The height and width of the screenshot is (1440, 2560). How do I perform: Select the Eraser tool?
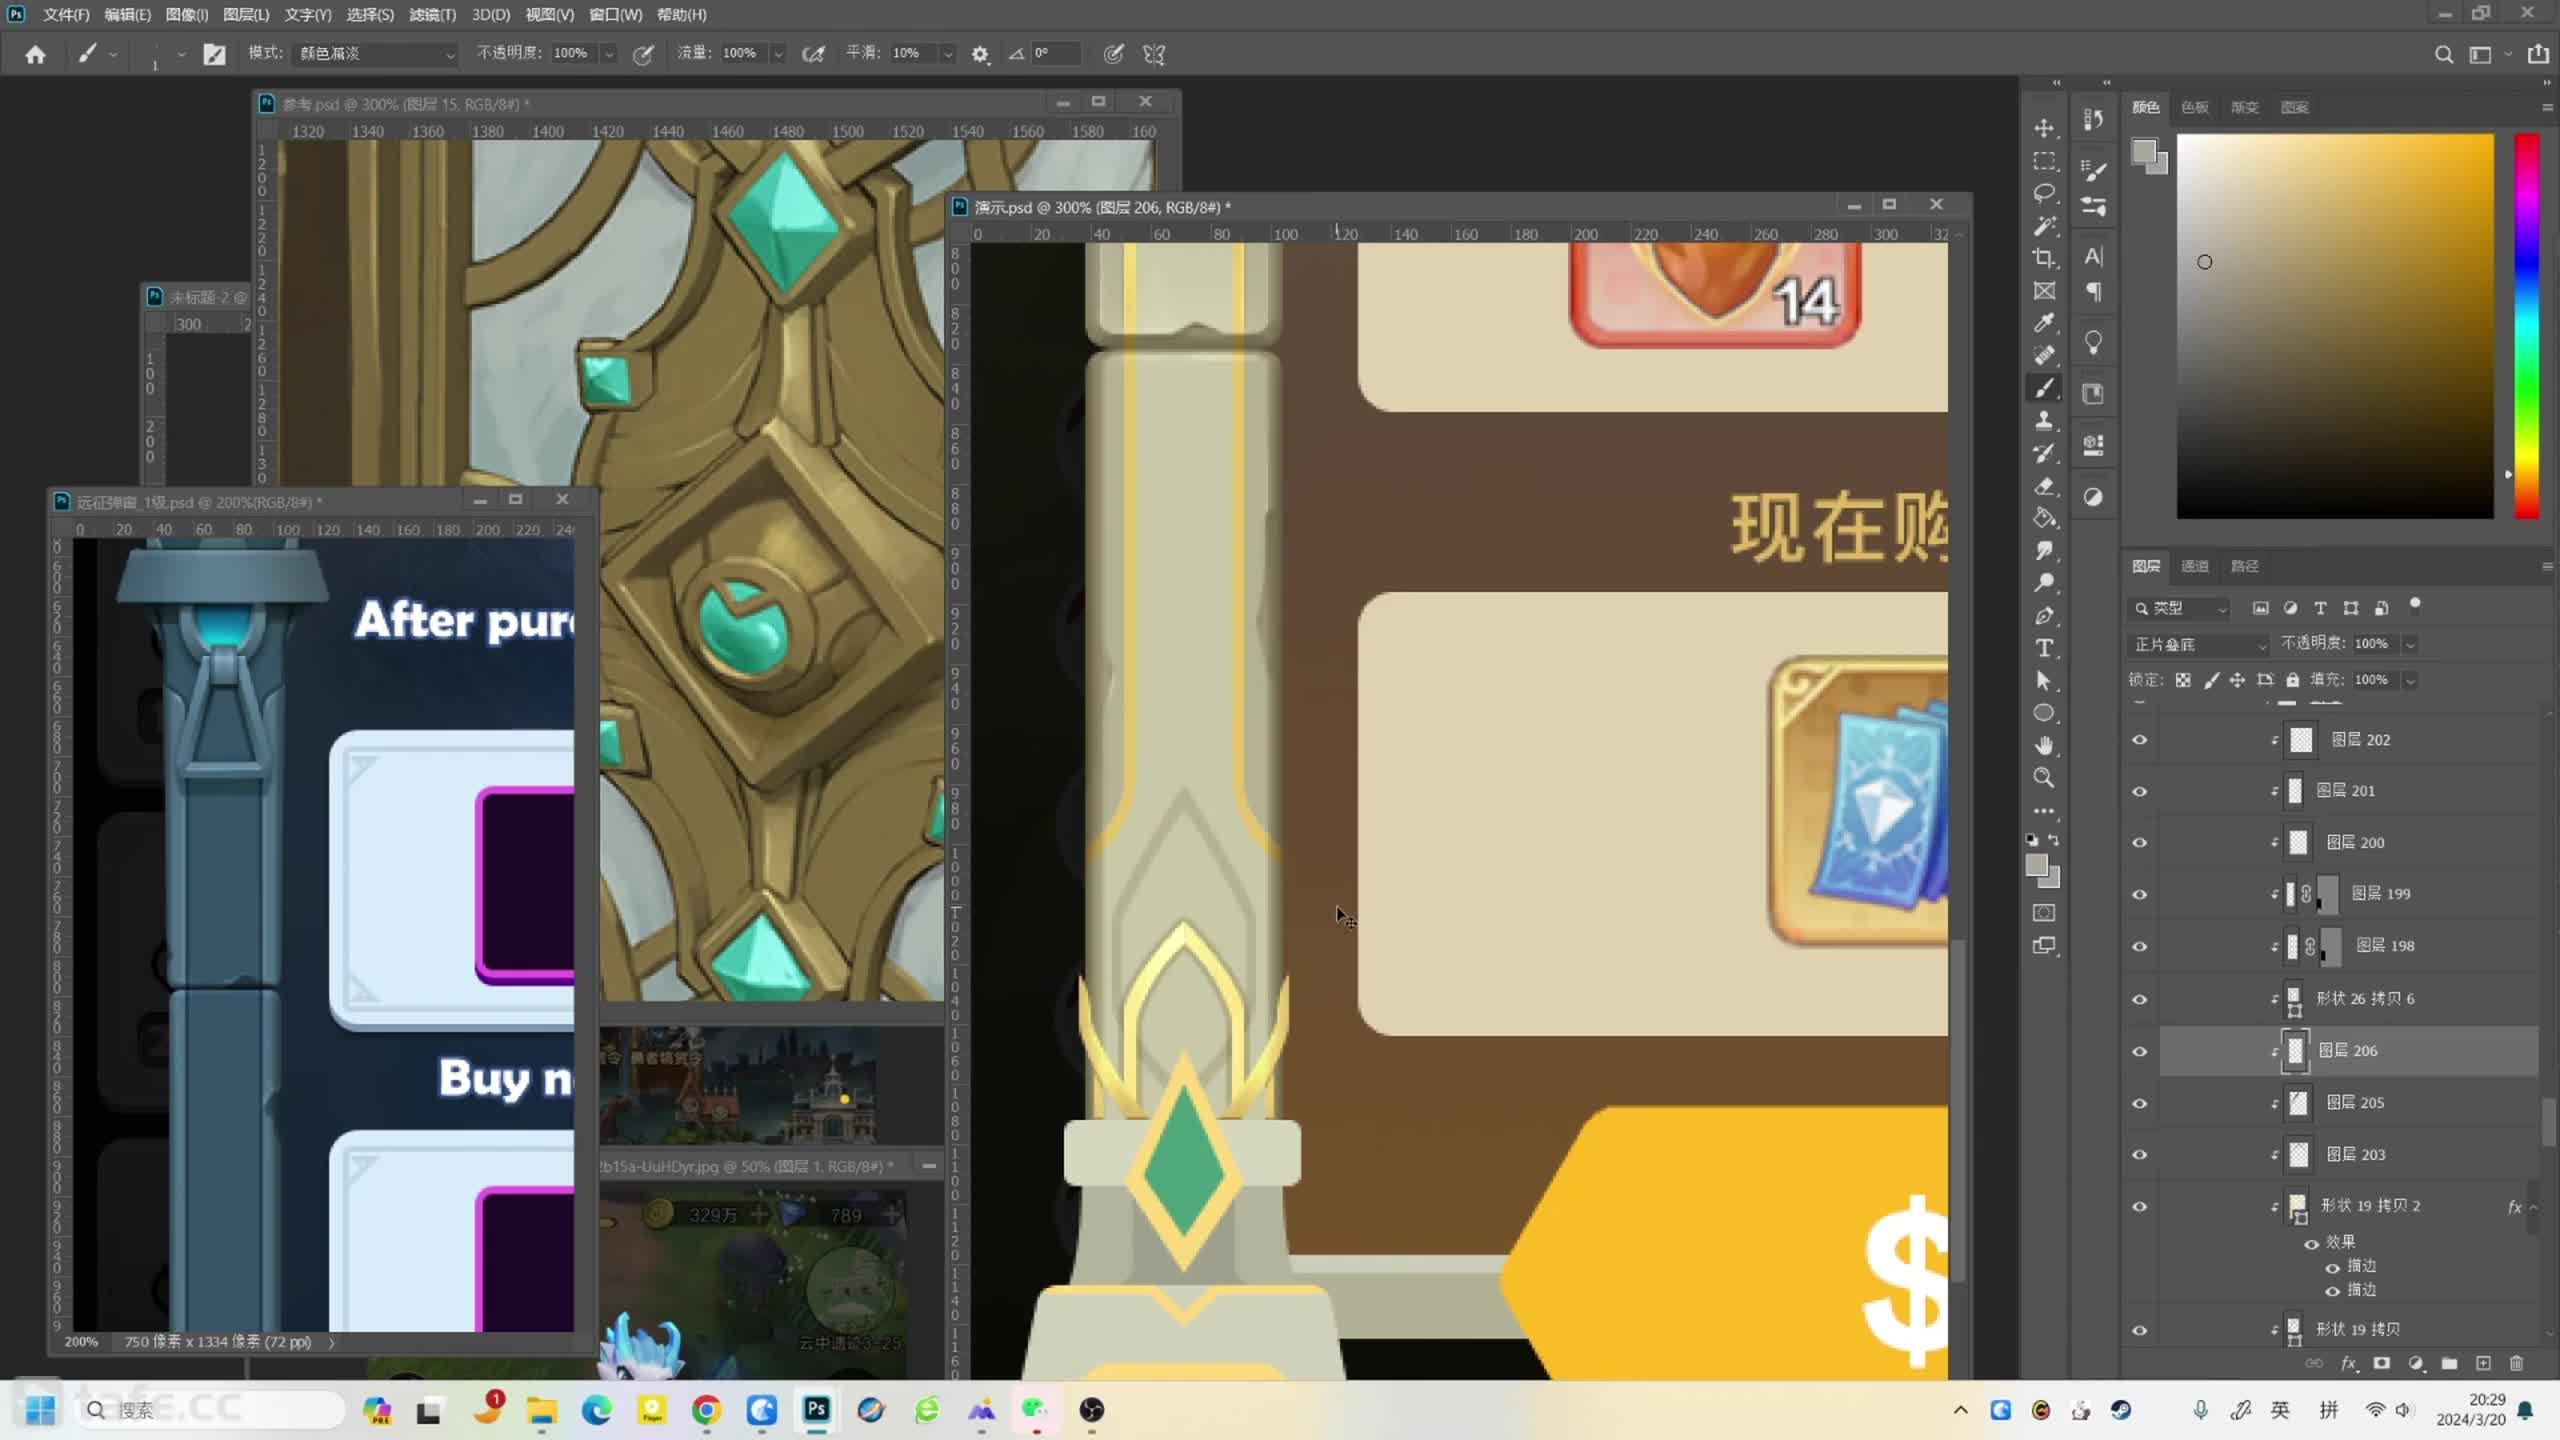(x=2044, y=486)
